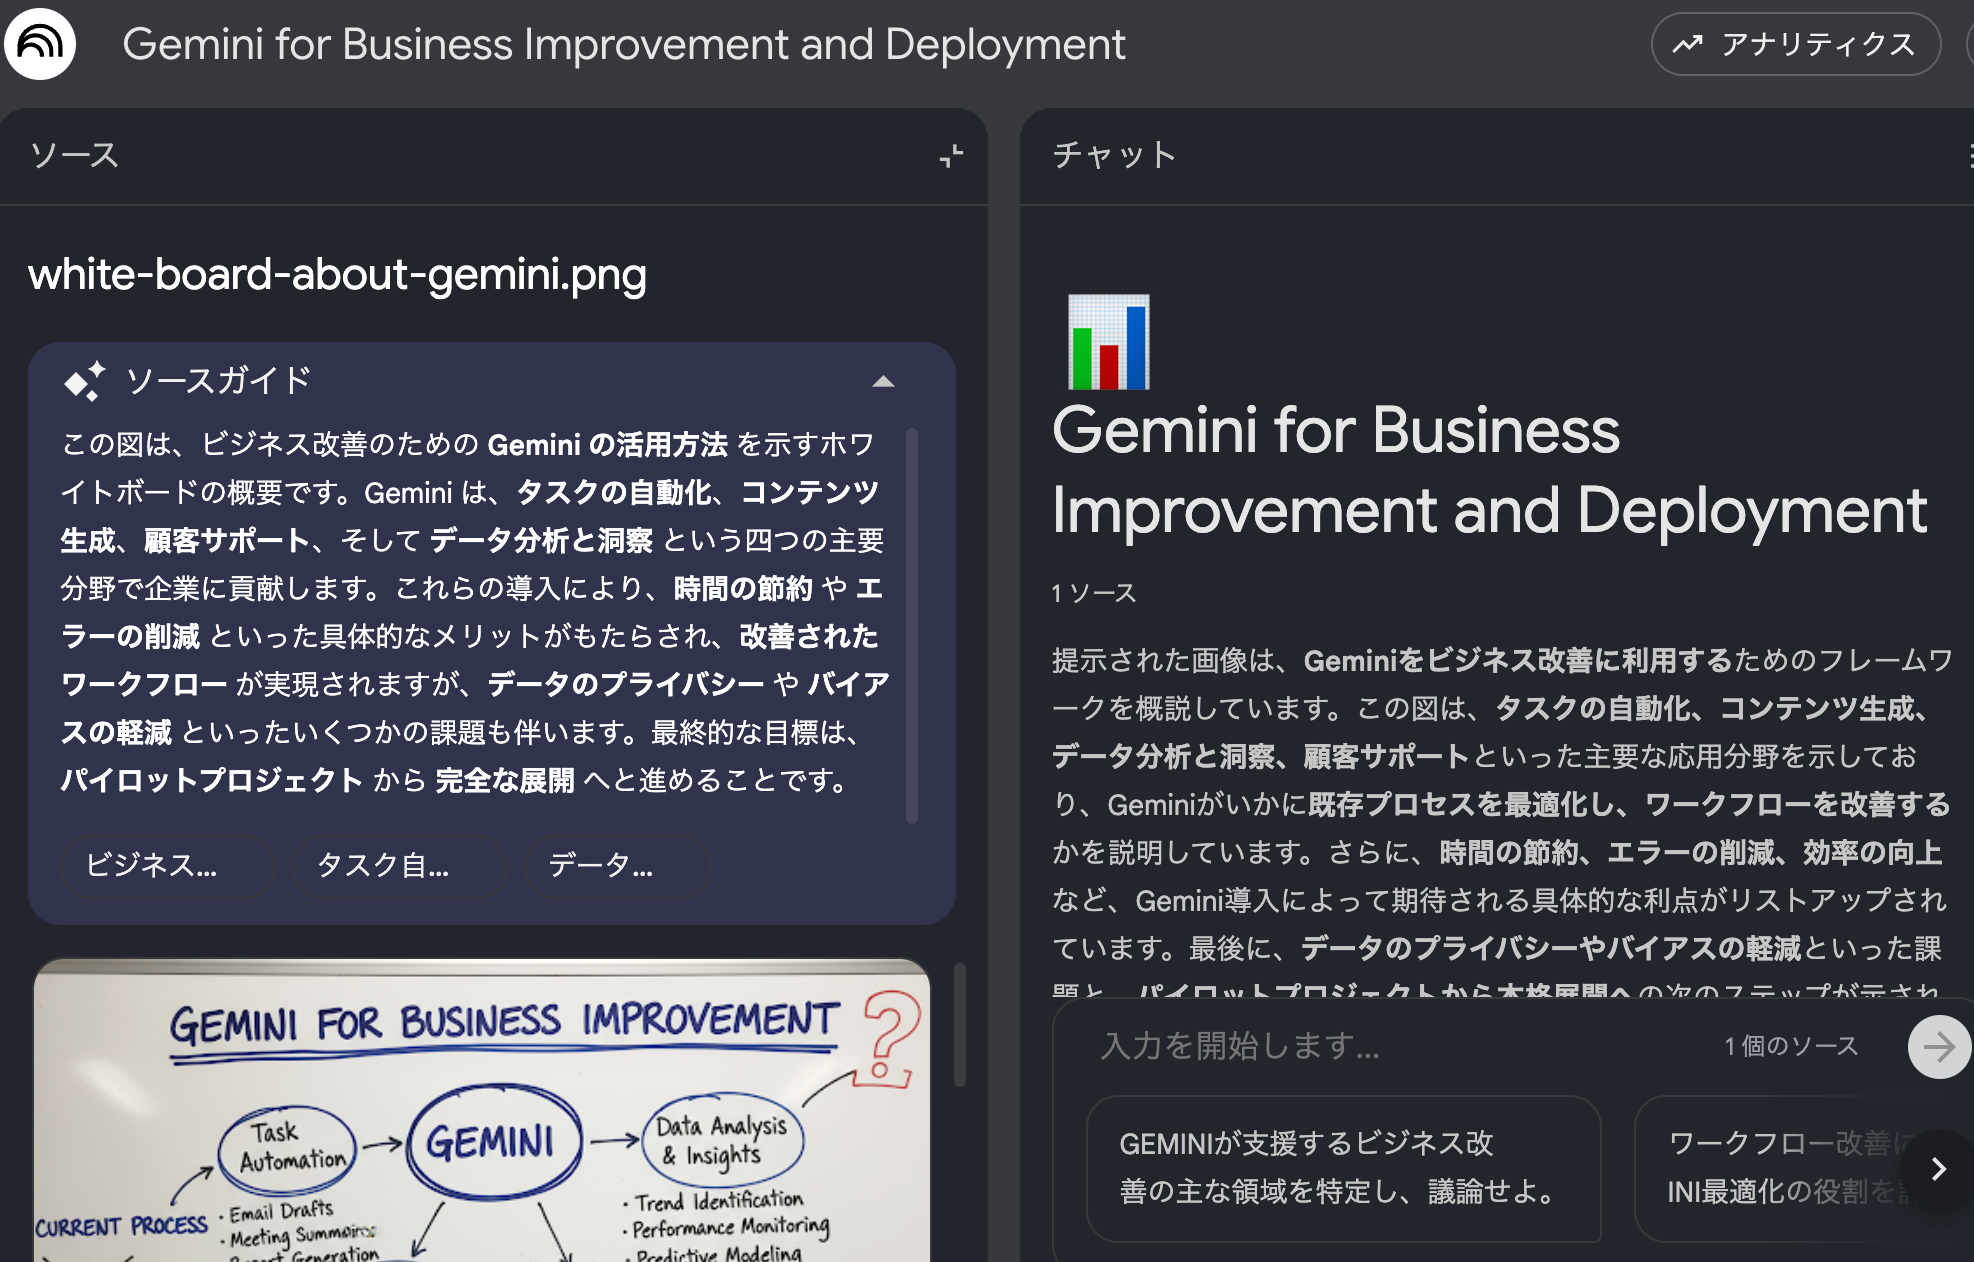This screenshot has height=1262, width=1974.
Task: Click the GEMINIが支援するビジネス改善 prompt card
Action: 1344,1170
